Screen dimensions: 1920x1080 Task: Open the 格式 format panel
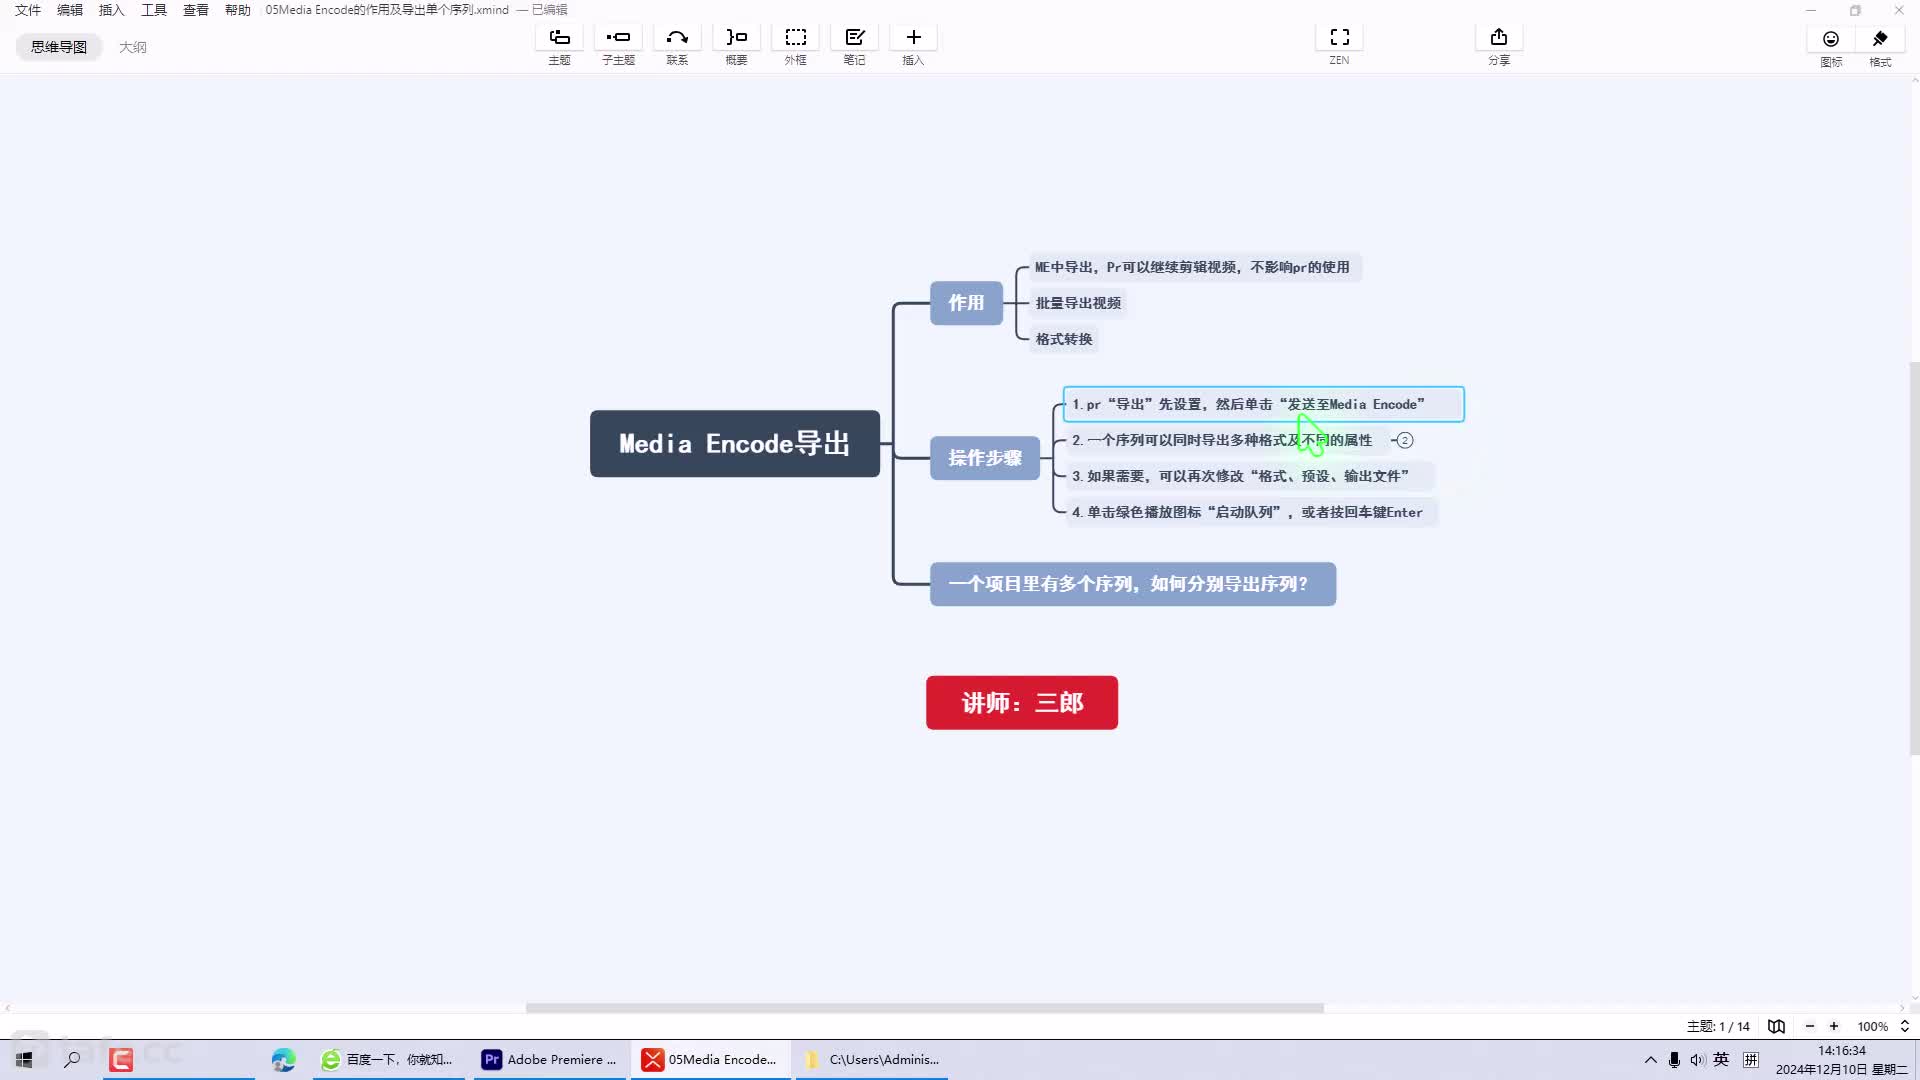1880,46
